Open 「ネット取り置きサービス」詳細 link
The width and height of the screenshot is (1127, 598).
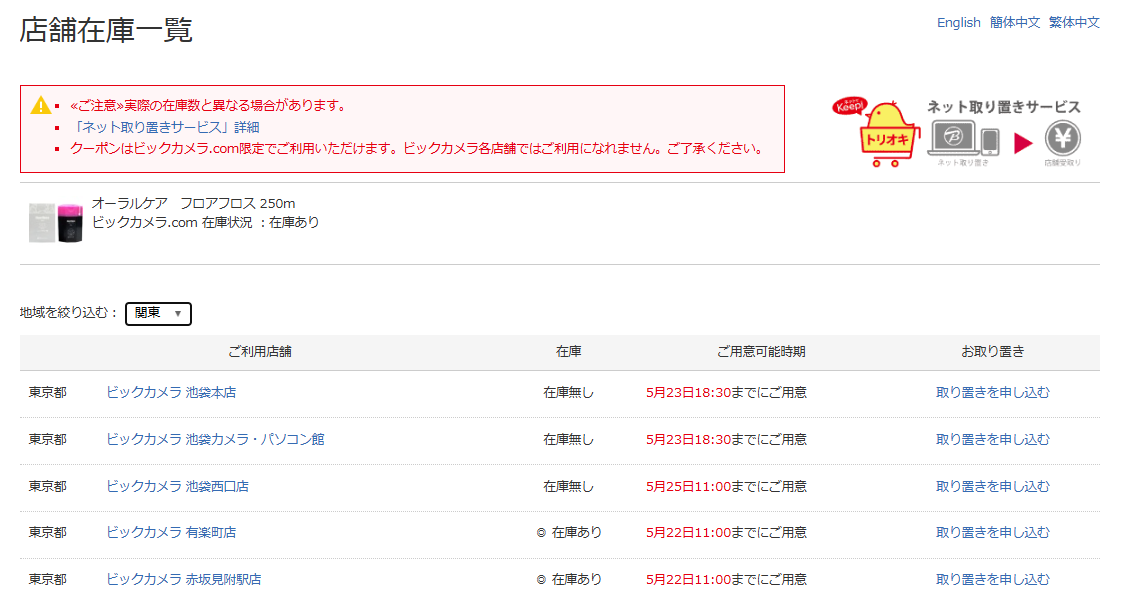tap(165, 127)
